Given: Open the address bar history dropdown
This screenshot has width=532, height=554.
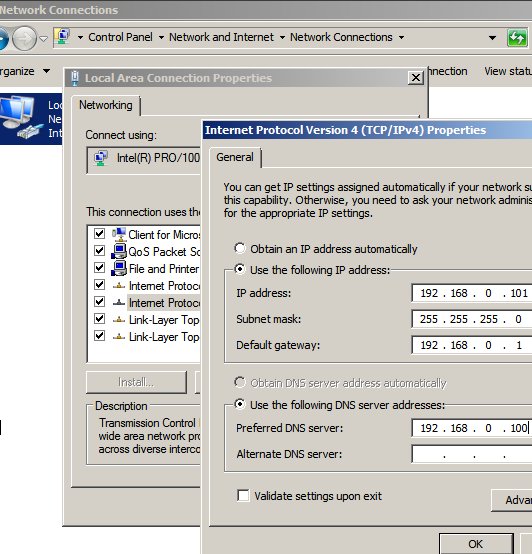Looking at the screenshot, I should click(492, 38).
